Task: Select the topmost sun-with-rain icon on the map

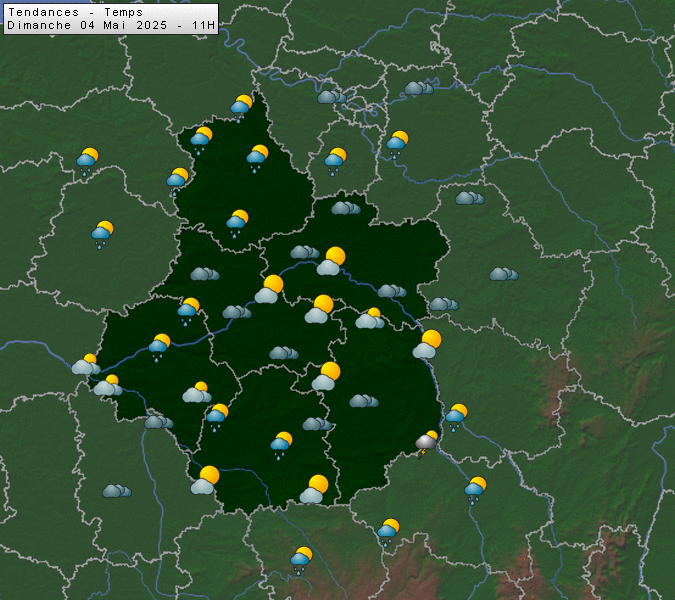Action: point(242,108)
